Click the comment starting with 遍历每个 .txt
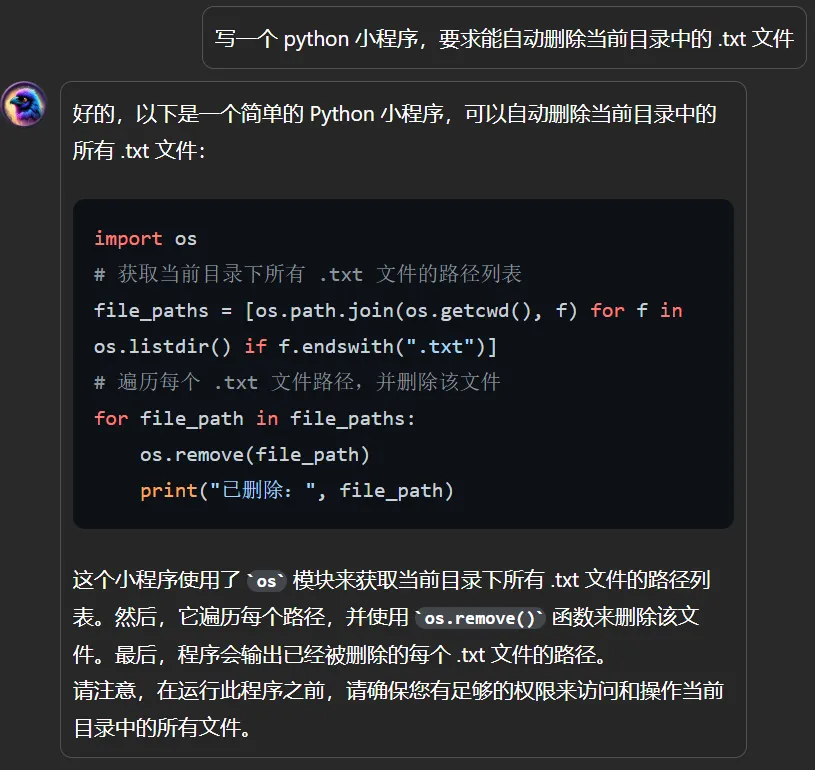Viewport: 815px width, 770px height. pyautogui.click(x=297, y=382)
